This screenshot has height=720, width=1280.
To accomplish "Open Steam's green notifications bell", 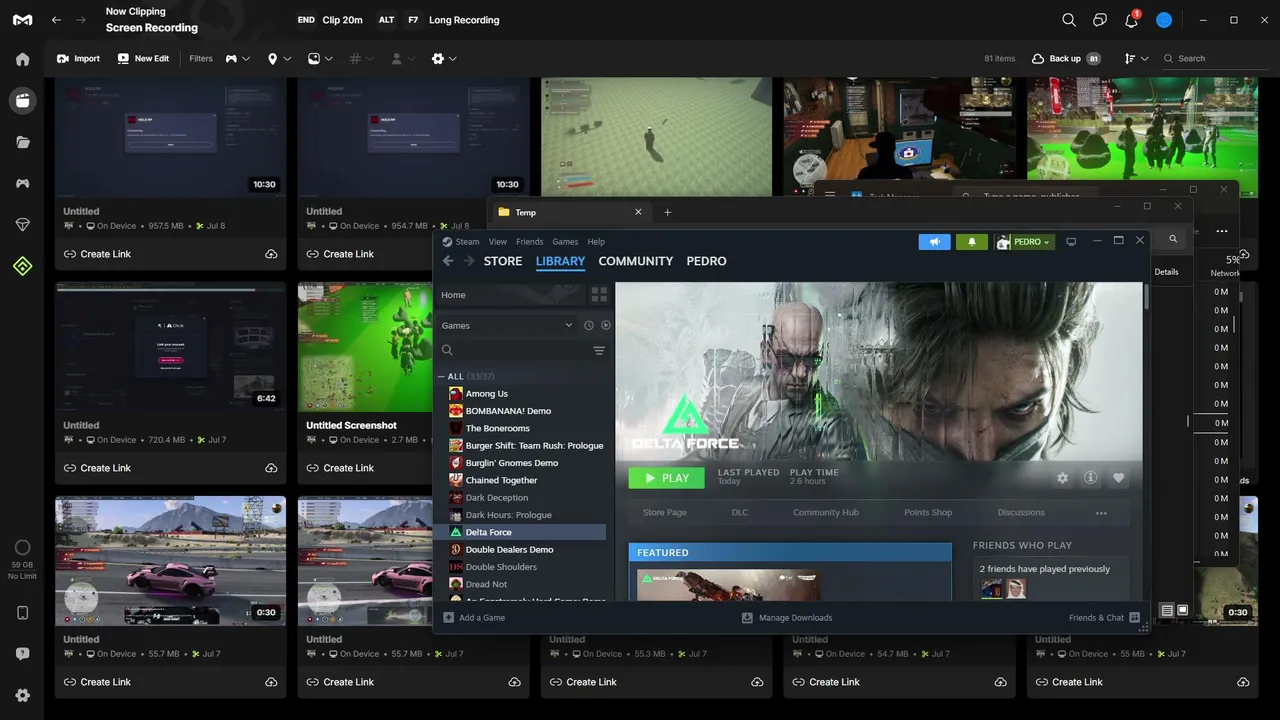I will (971, 242).
